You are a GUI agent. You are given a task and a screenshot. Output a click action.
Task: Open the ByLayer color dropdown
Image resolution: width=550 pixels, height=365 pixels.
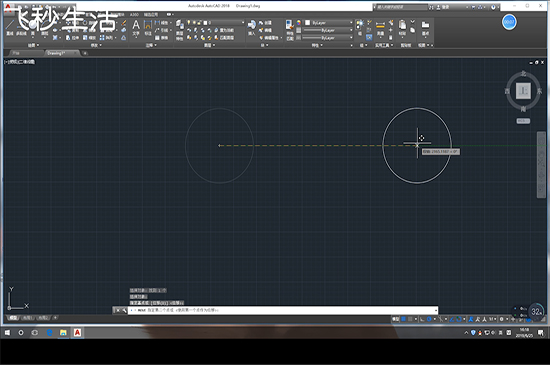point(328,22)
